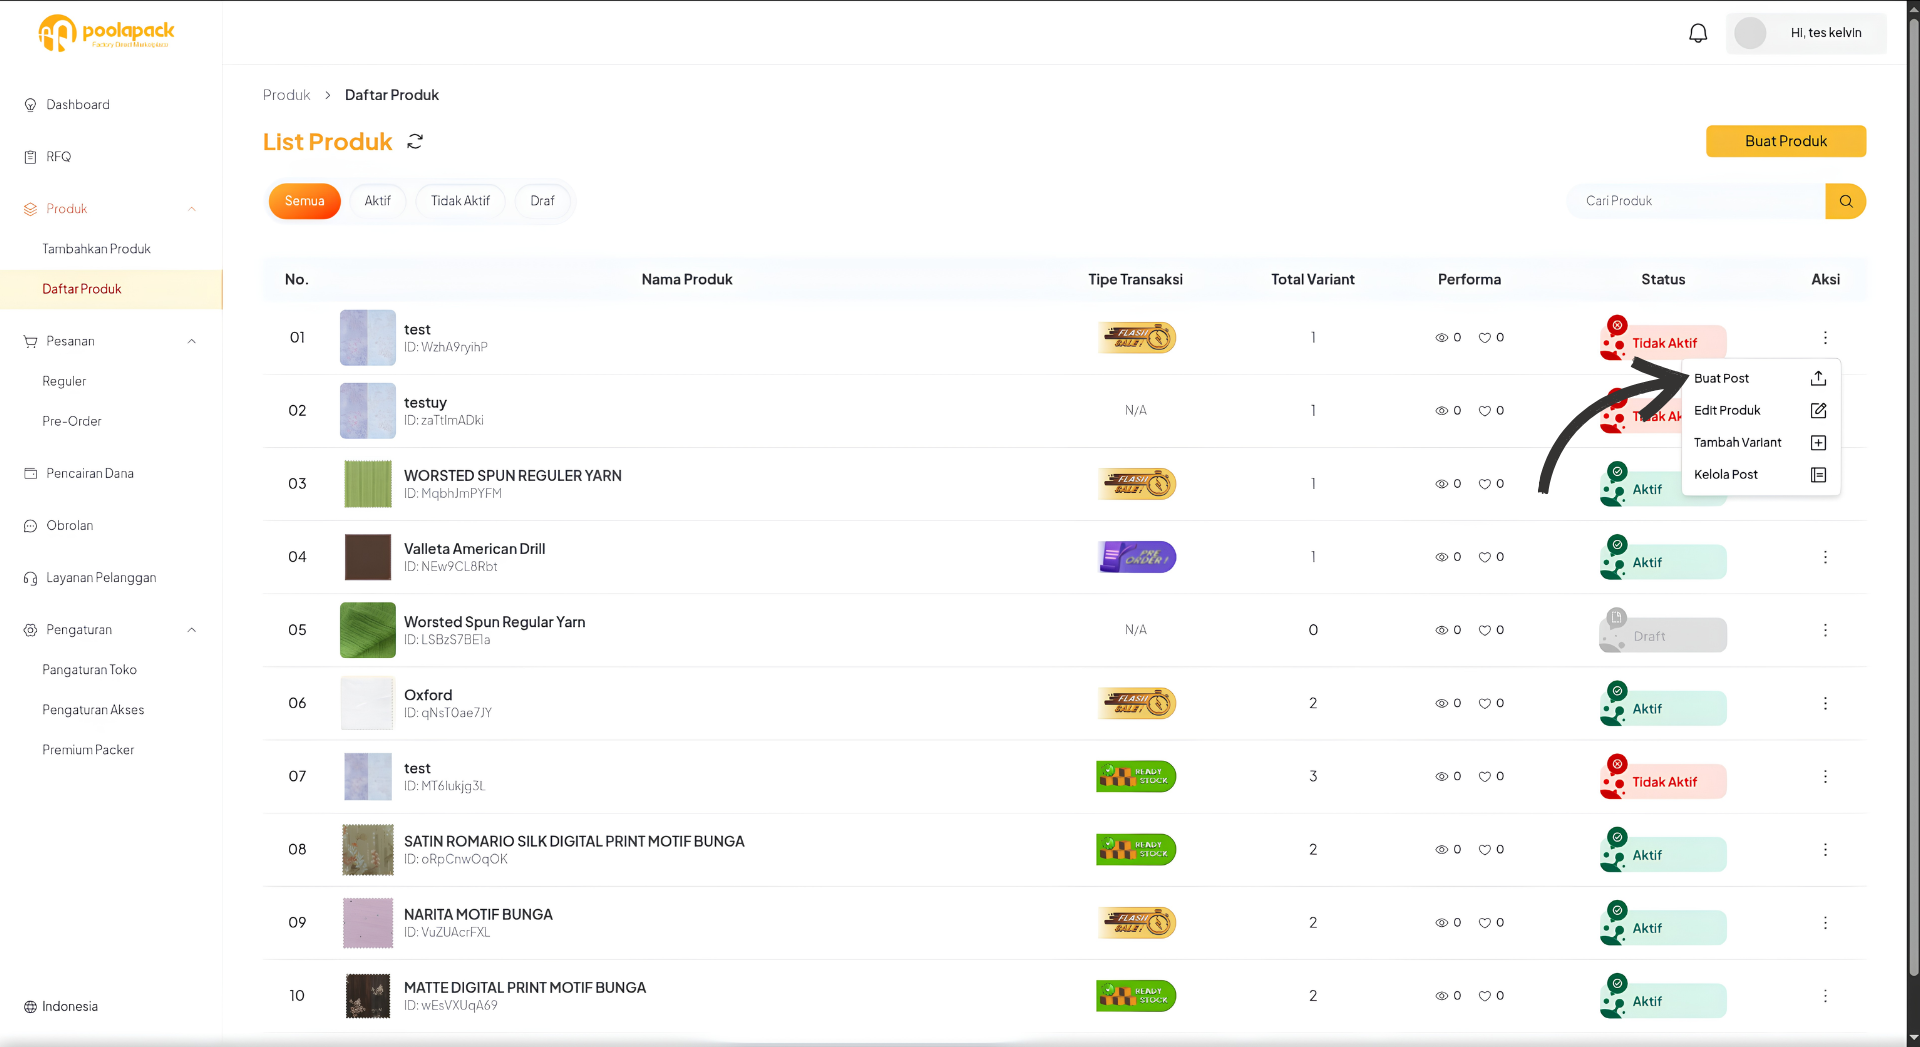Collapse the Pengaturan sidebar section
This screenshot has width=1920, height=1047.
(192, 630)
